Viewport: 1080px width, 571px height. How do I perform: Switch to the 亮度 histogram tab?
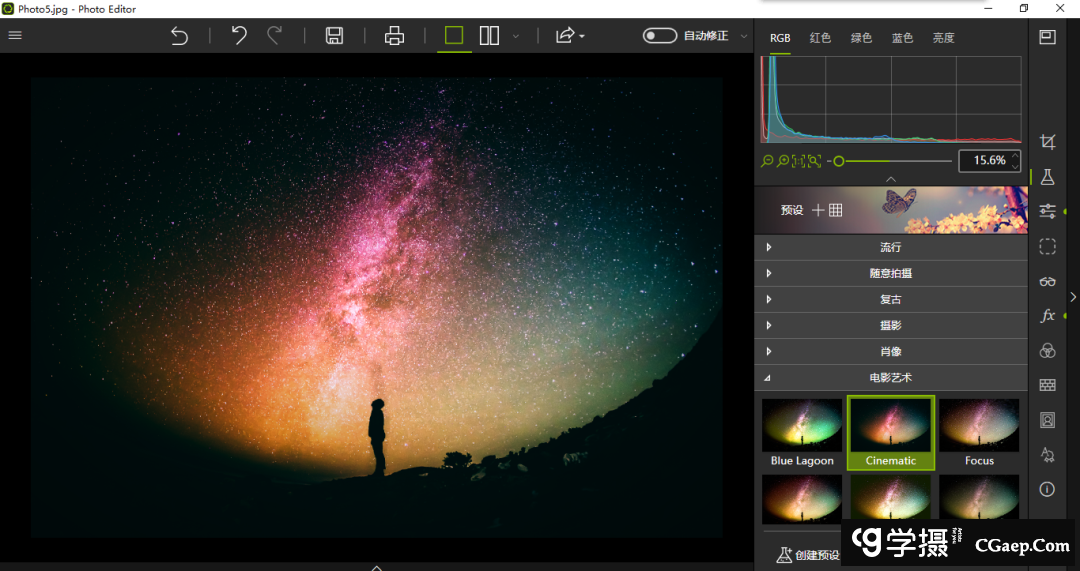pyautogui.click(x=943, y=38)
